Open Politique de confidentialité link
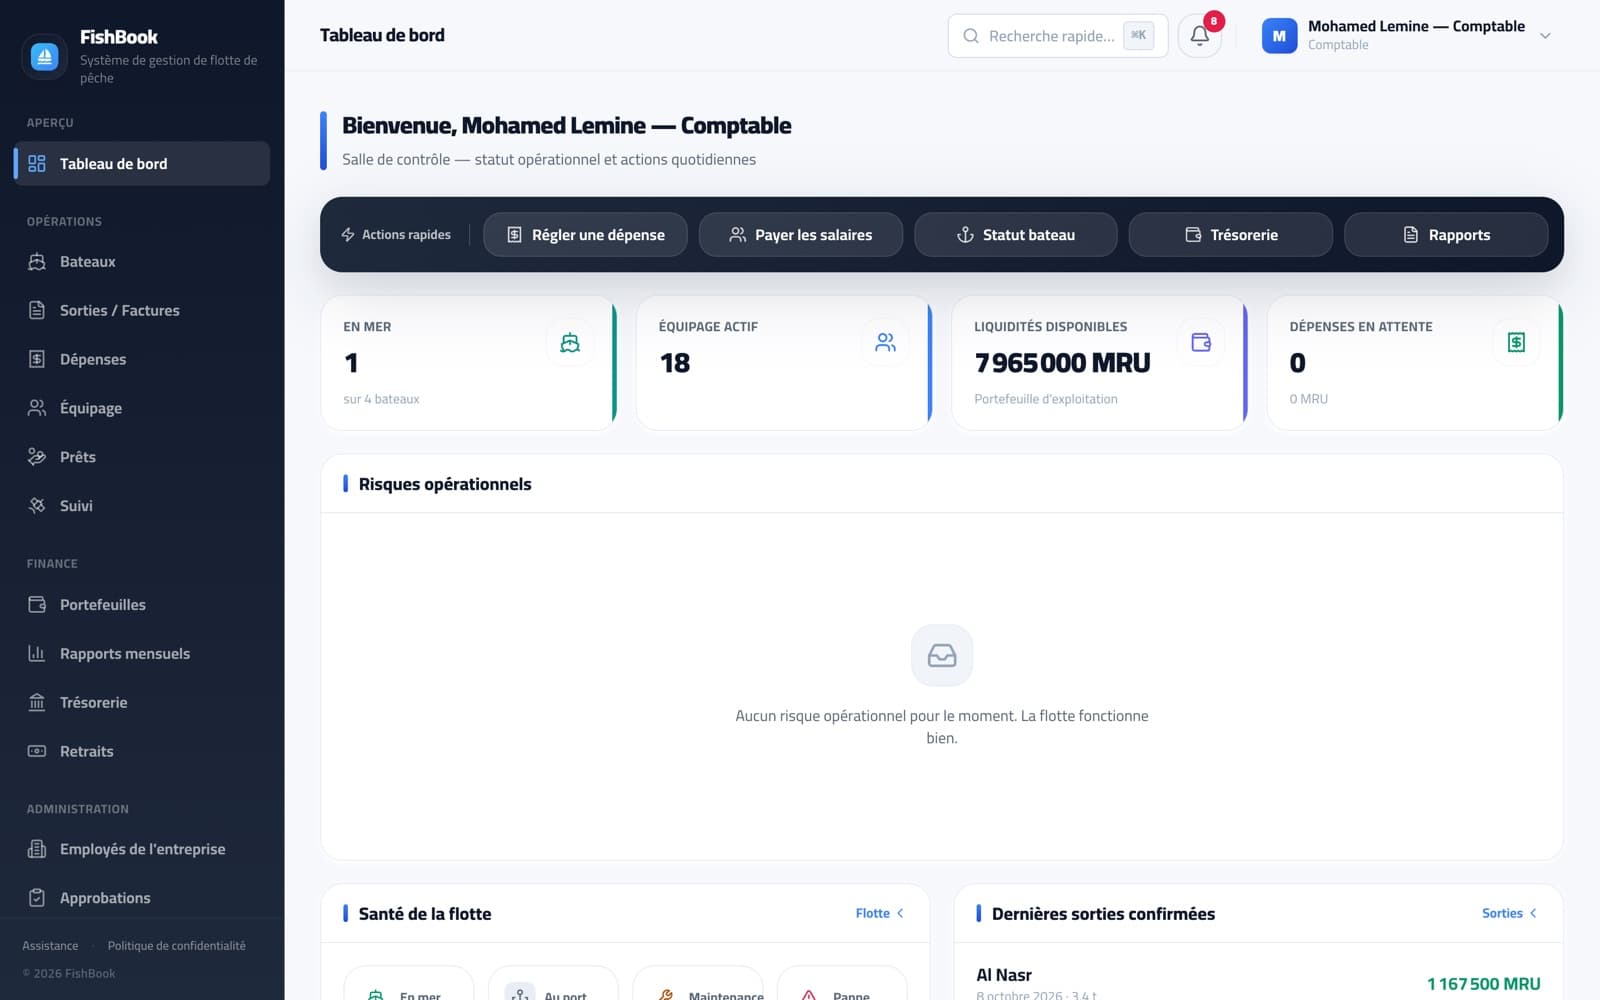 [x=176, y=946]
